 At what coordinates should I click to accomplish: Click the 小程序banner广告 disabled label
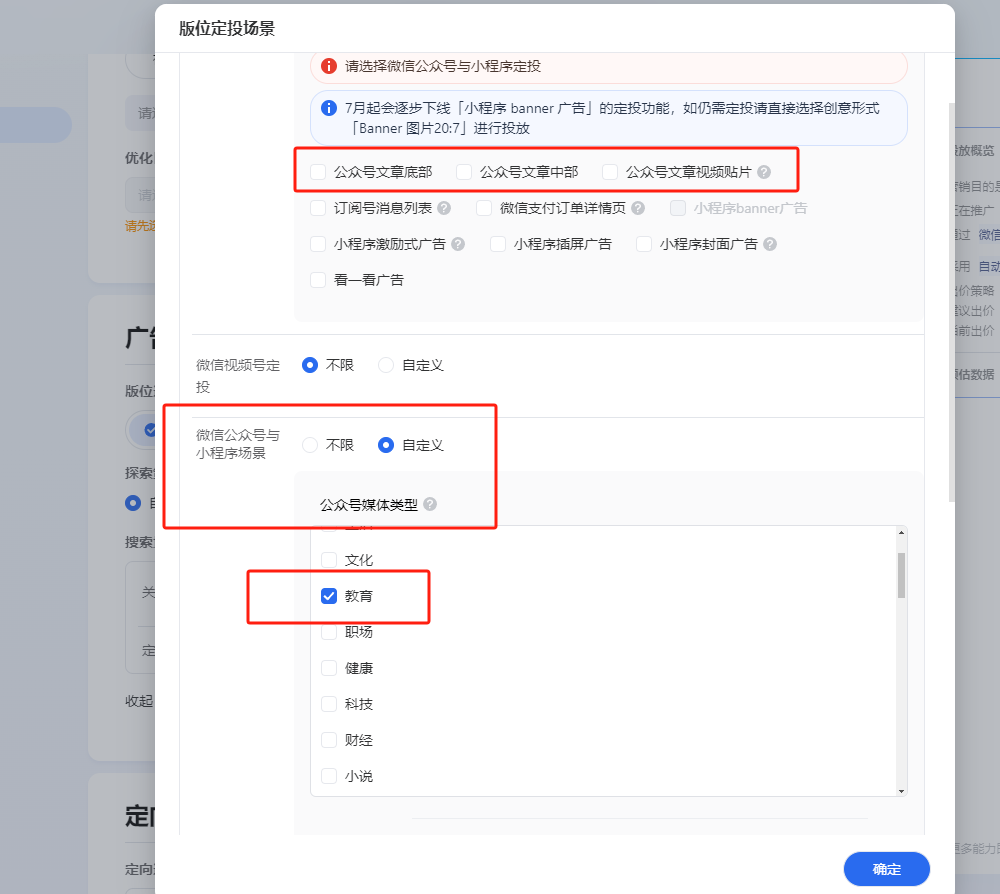[x=750, y=209]
